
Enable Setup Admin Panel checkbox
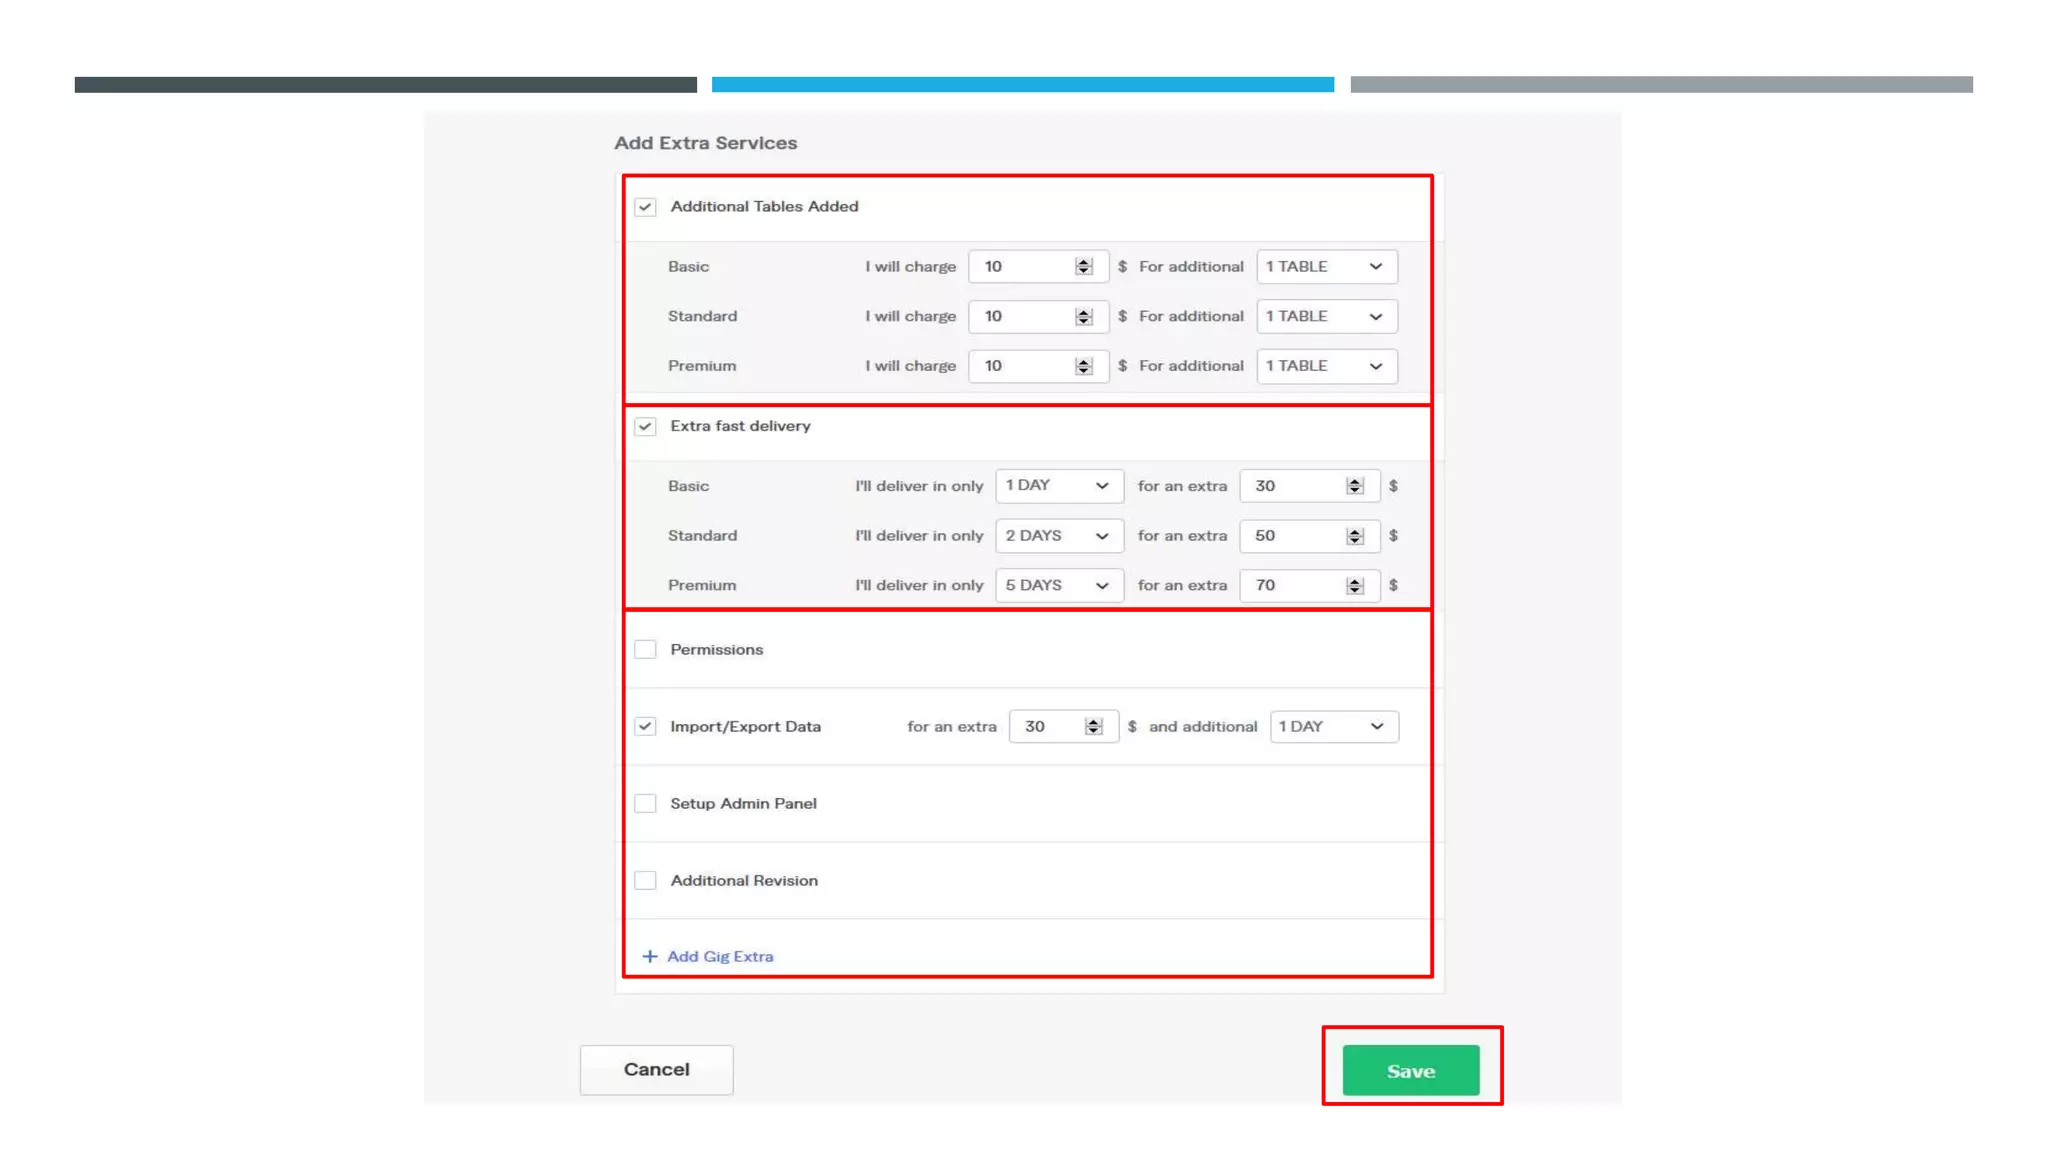tap(645, 804)
